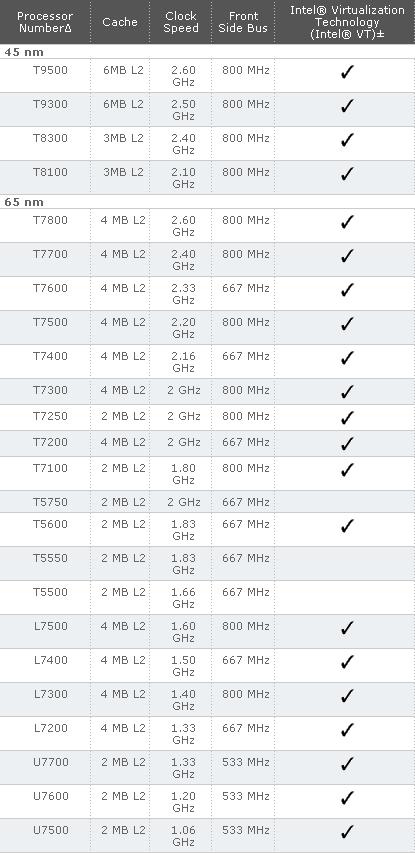415x853 pixels.
Task: Click the checkmark in the U7500 row
Action: (x=347, y=832)
